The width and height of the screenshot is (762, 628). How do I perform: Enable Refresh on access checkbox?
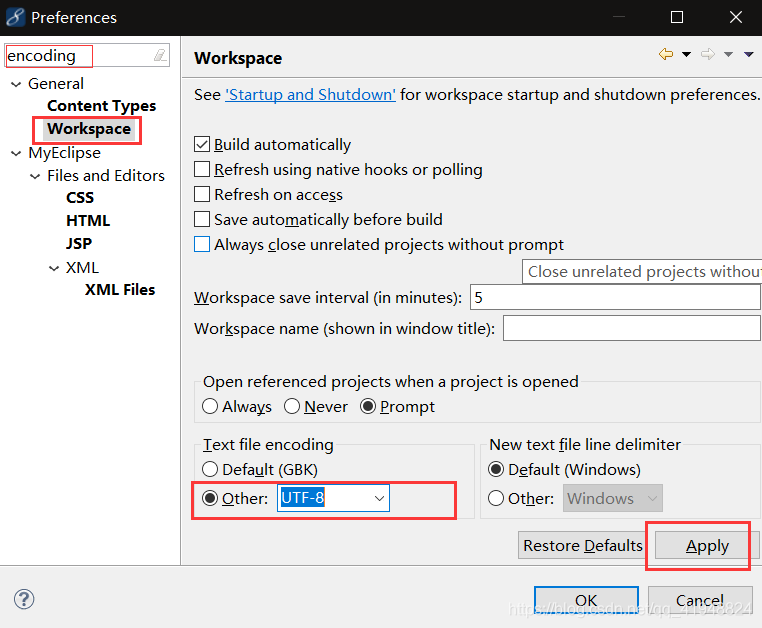pyautogui.click(x=202, y=194)
